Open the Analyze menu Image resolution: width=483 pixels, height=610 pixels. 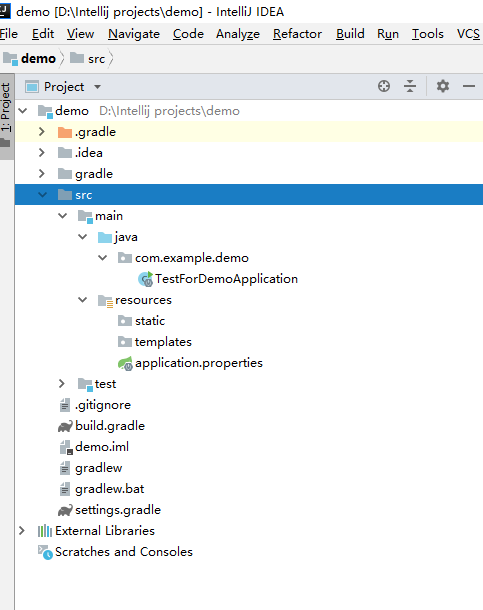(x=238, y=34)
